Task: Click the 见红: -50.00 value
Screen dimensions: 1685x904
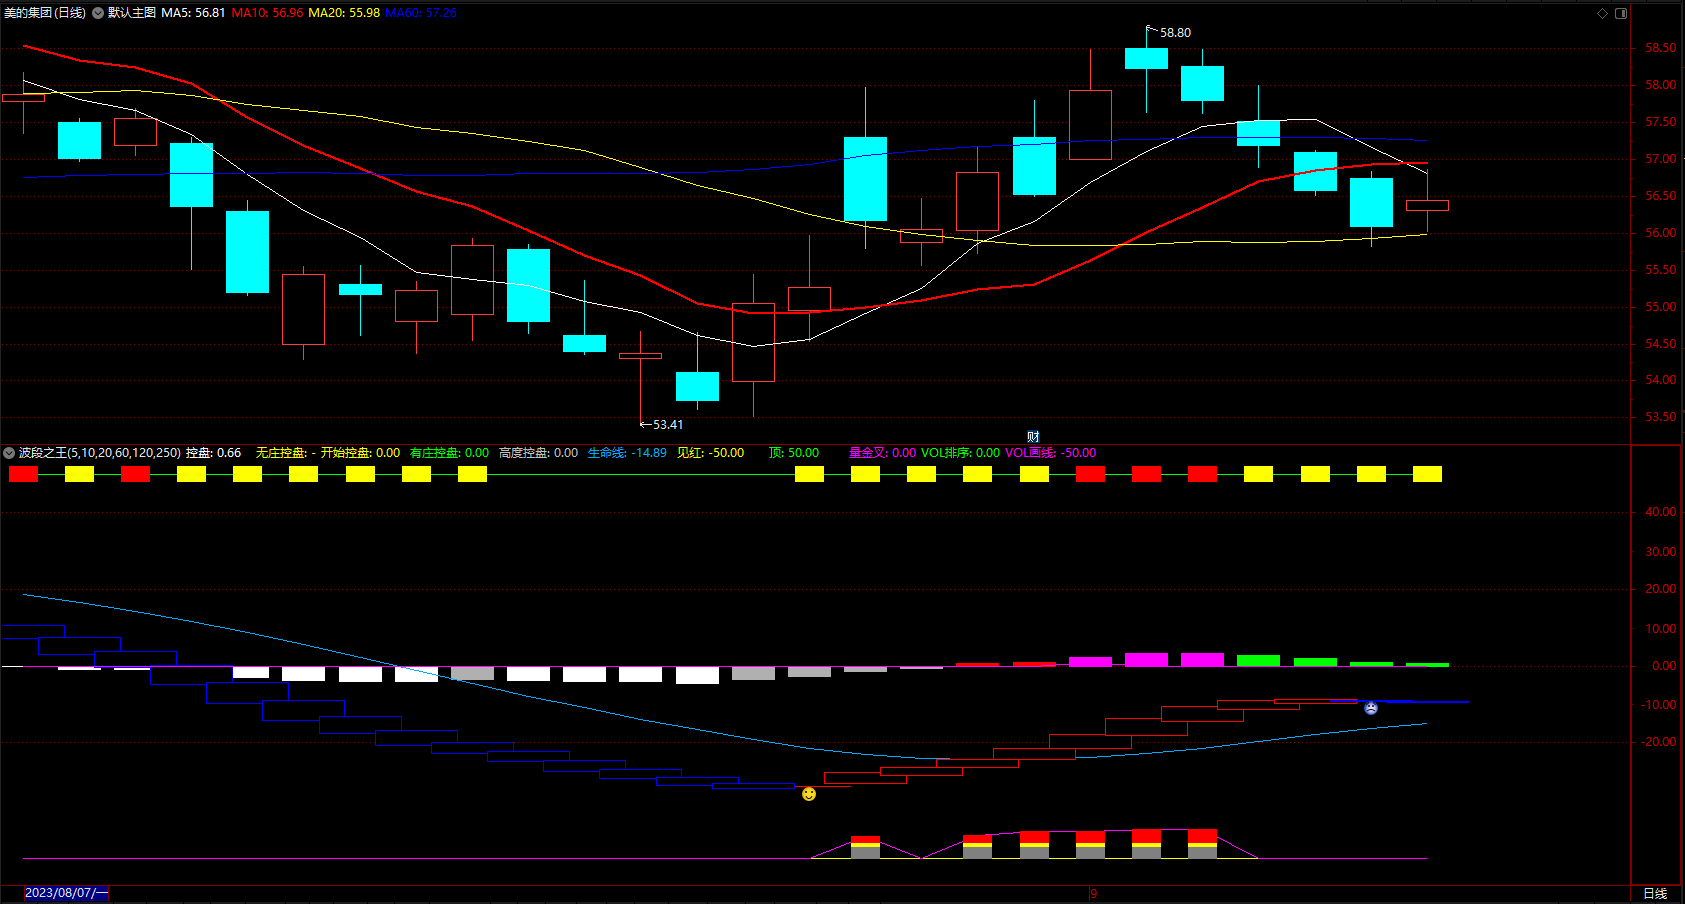Action: tap(710, 453)
